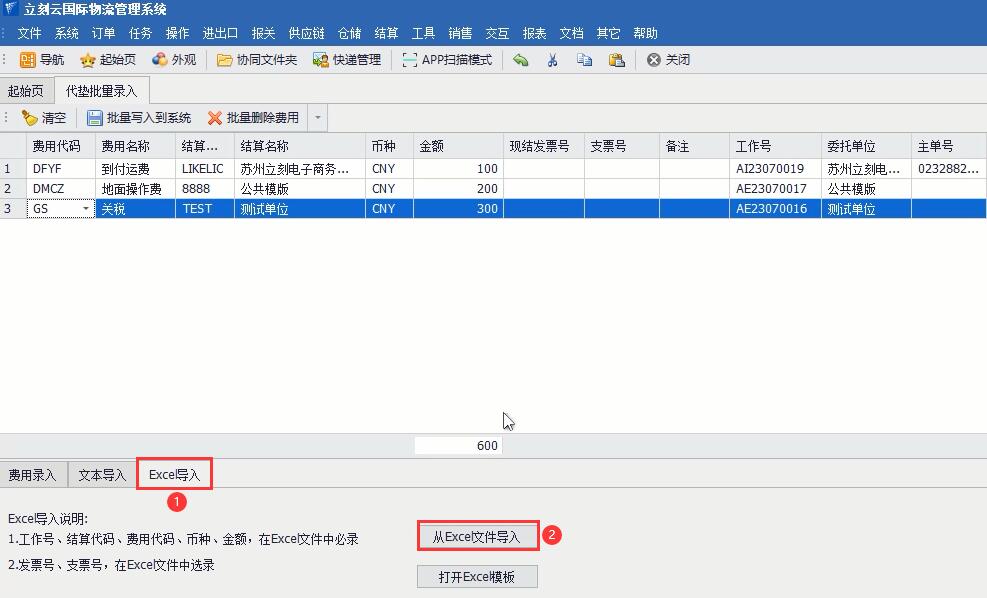This screenshot has height=598, width=987.
Task: Click the paste clipboard icon
Action: pos(616,60)
